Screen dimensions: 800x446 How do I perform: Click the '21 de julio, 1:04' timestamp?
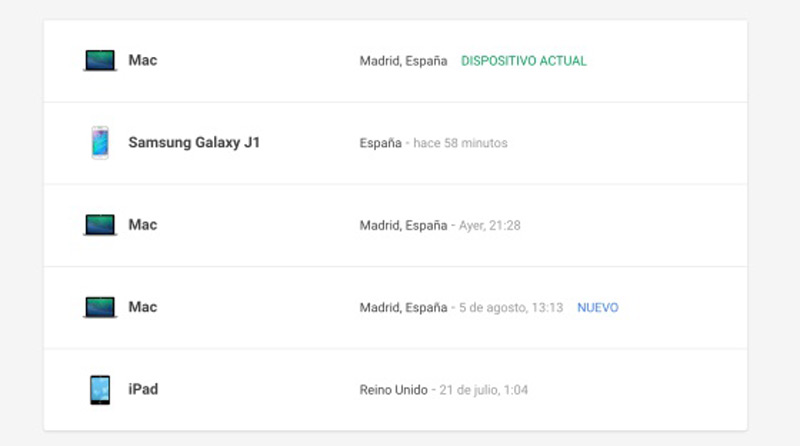tap(487, 389)
